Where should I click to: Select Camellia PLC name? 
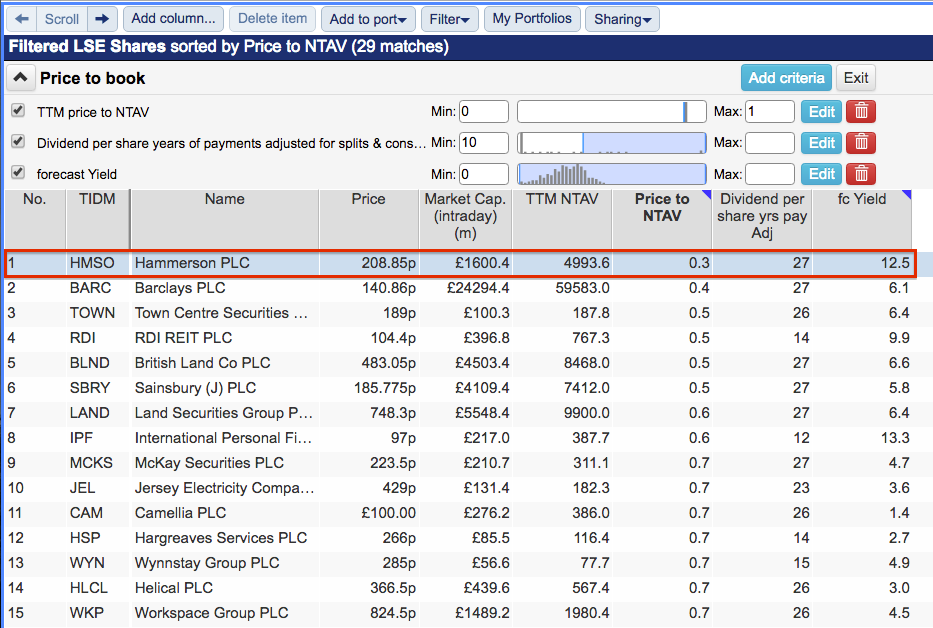(180, 513)
